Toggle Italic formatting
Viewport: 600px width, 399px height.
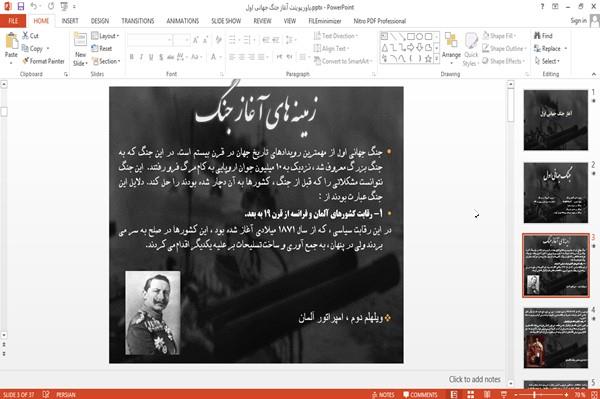141,57
